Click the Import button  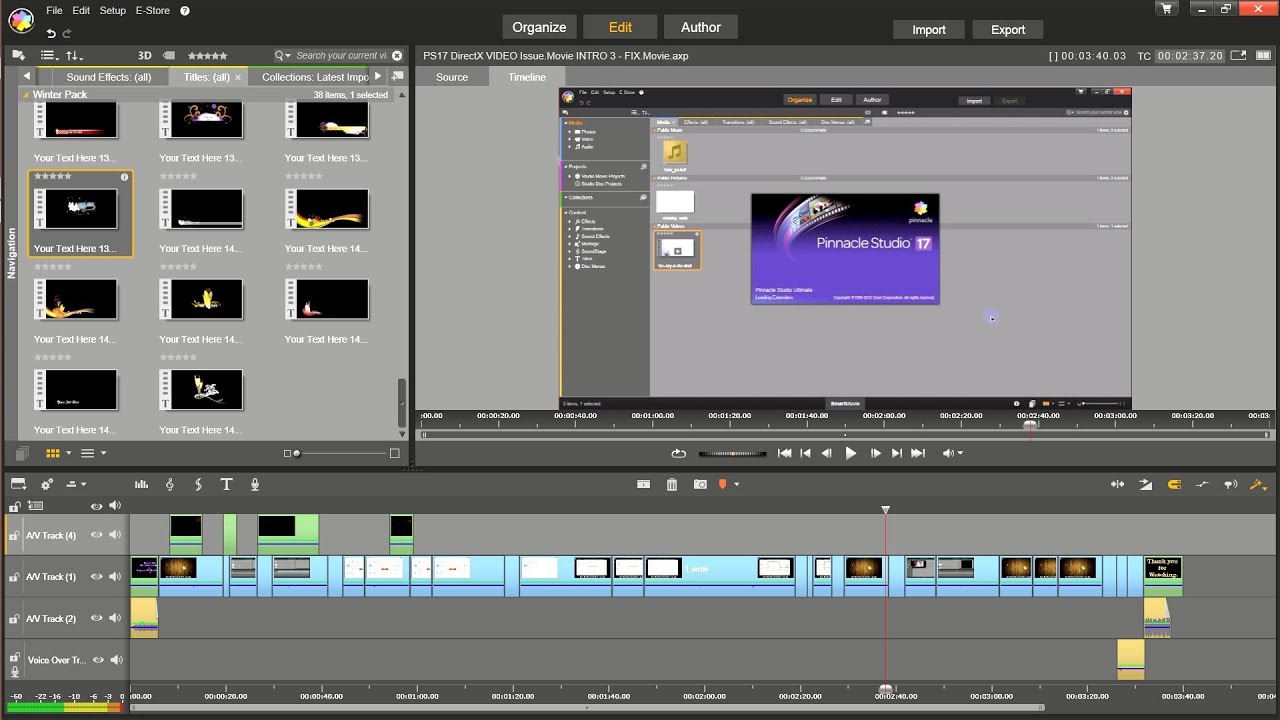pyautogui.click(x=929, y=29)
